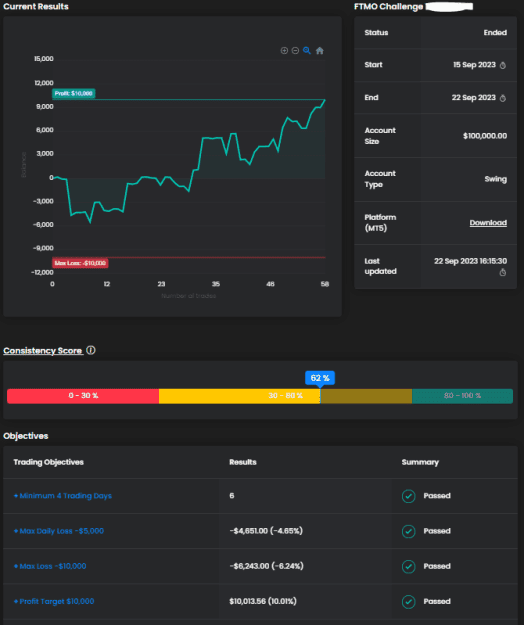
Task: Click the clock icon beside Start date
Action: (503, 65)
